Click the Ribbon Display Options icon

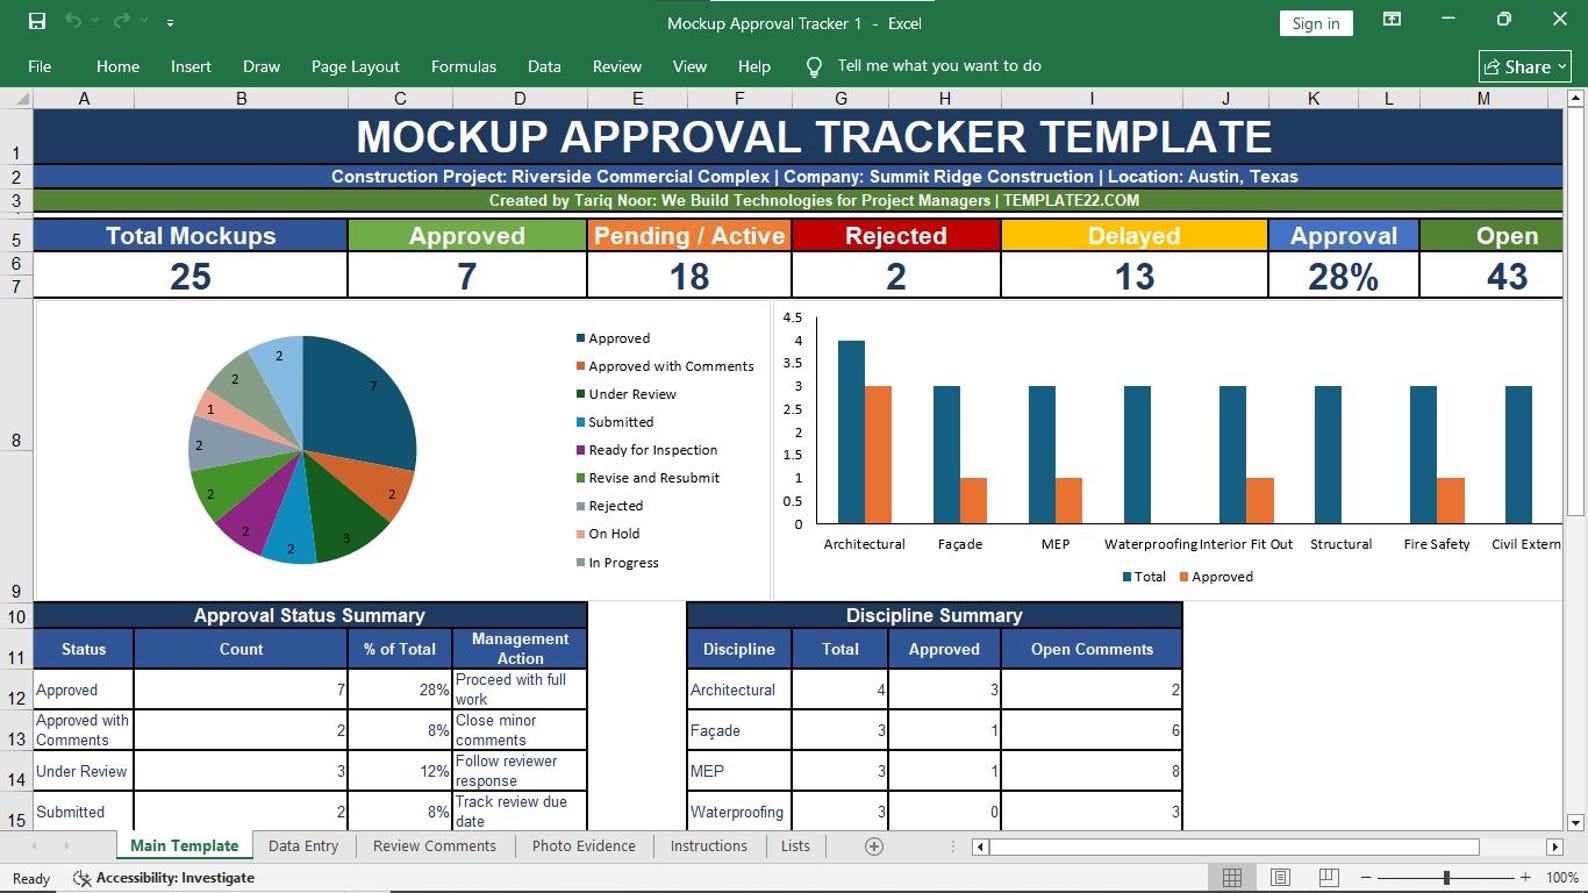point(1391,19)
